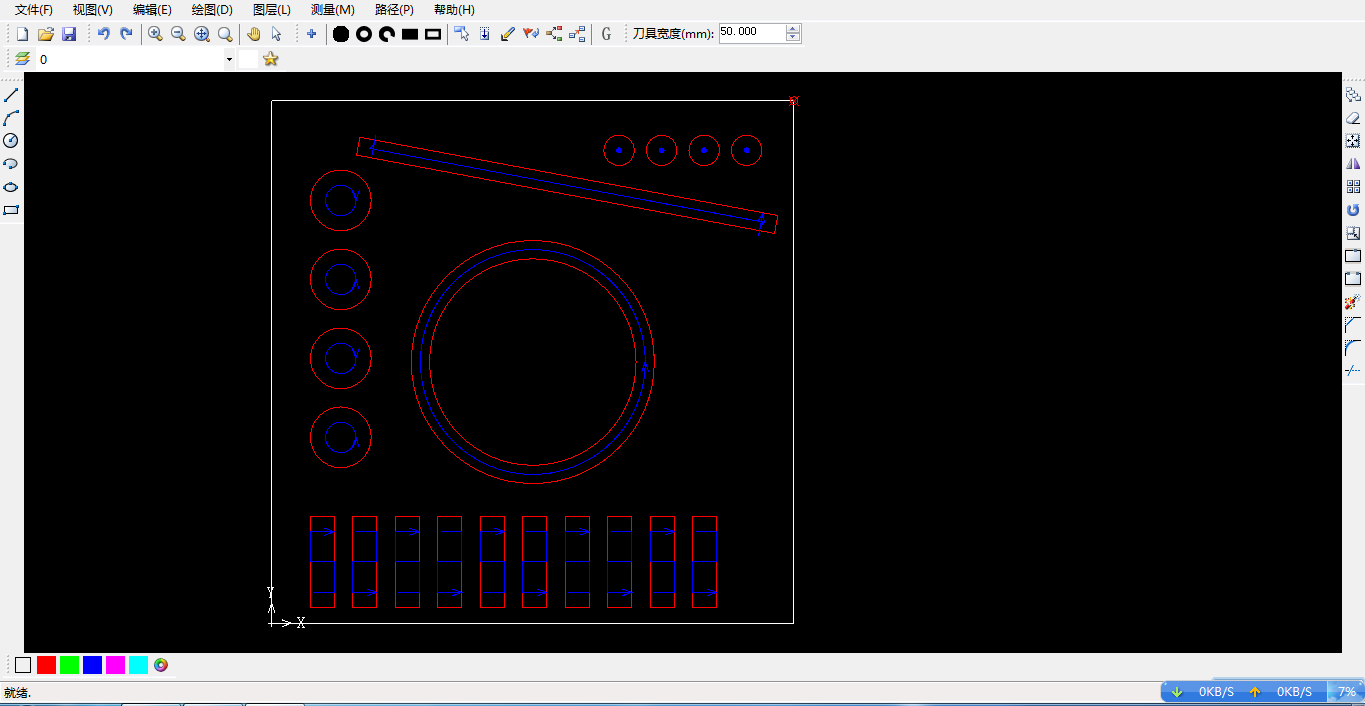This screenshot has height=706, width=1365.
Task: Increase tool width with up stepper arrow
Action: [x=793, y=29]
